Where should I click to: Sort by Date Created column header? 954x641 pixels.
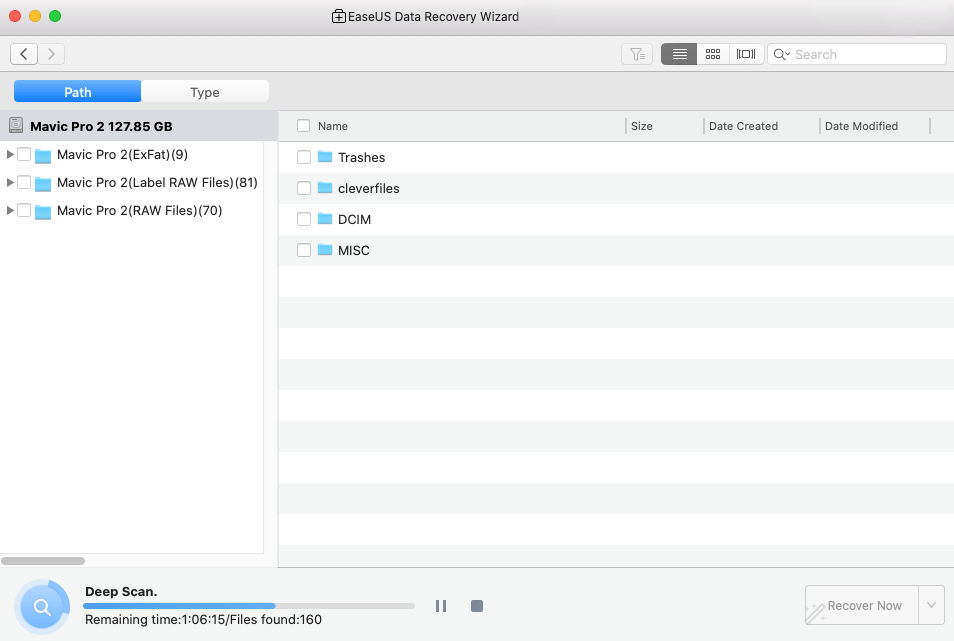tap(743, 126)
